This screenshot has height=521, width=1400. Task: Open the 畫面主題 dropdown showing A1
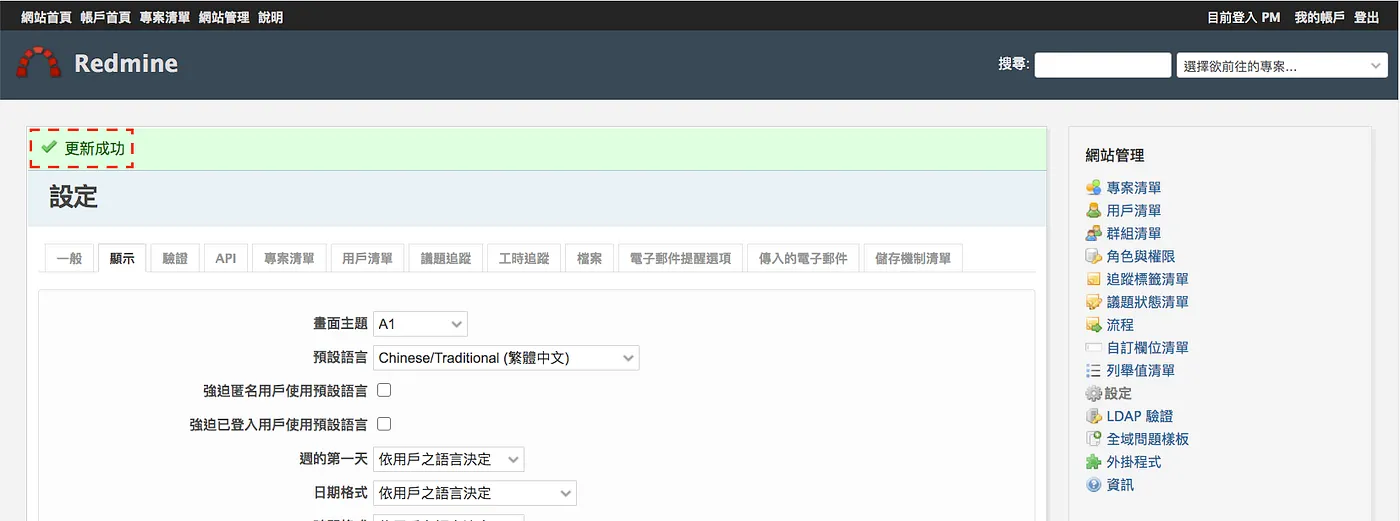[x=420, y=324]
